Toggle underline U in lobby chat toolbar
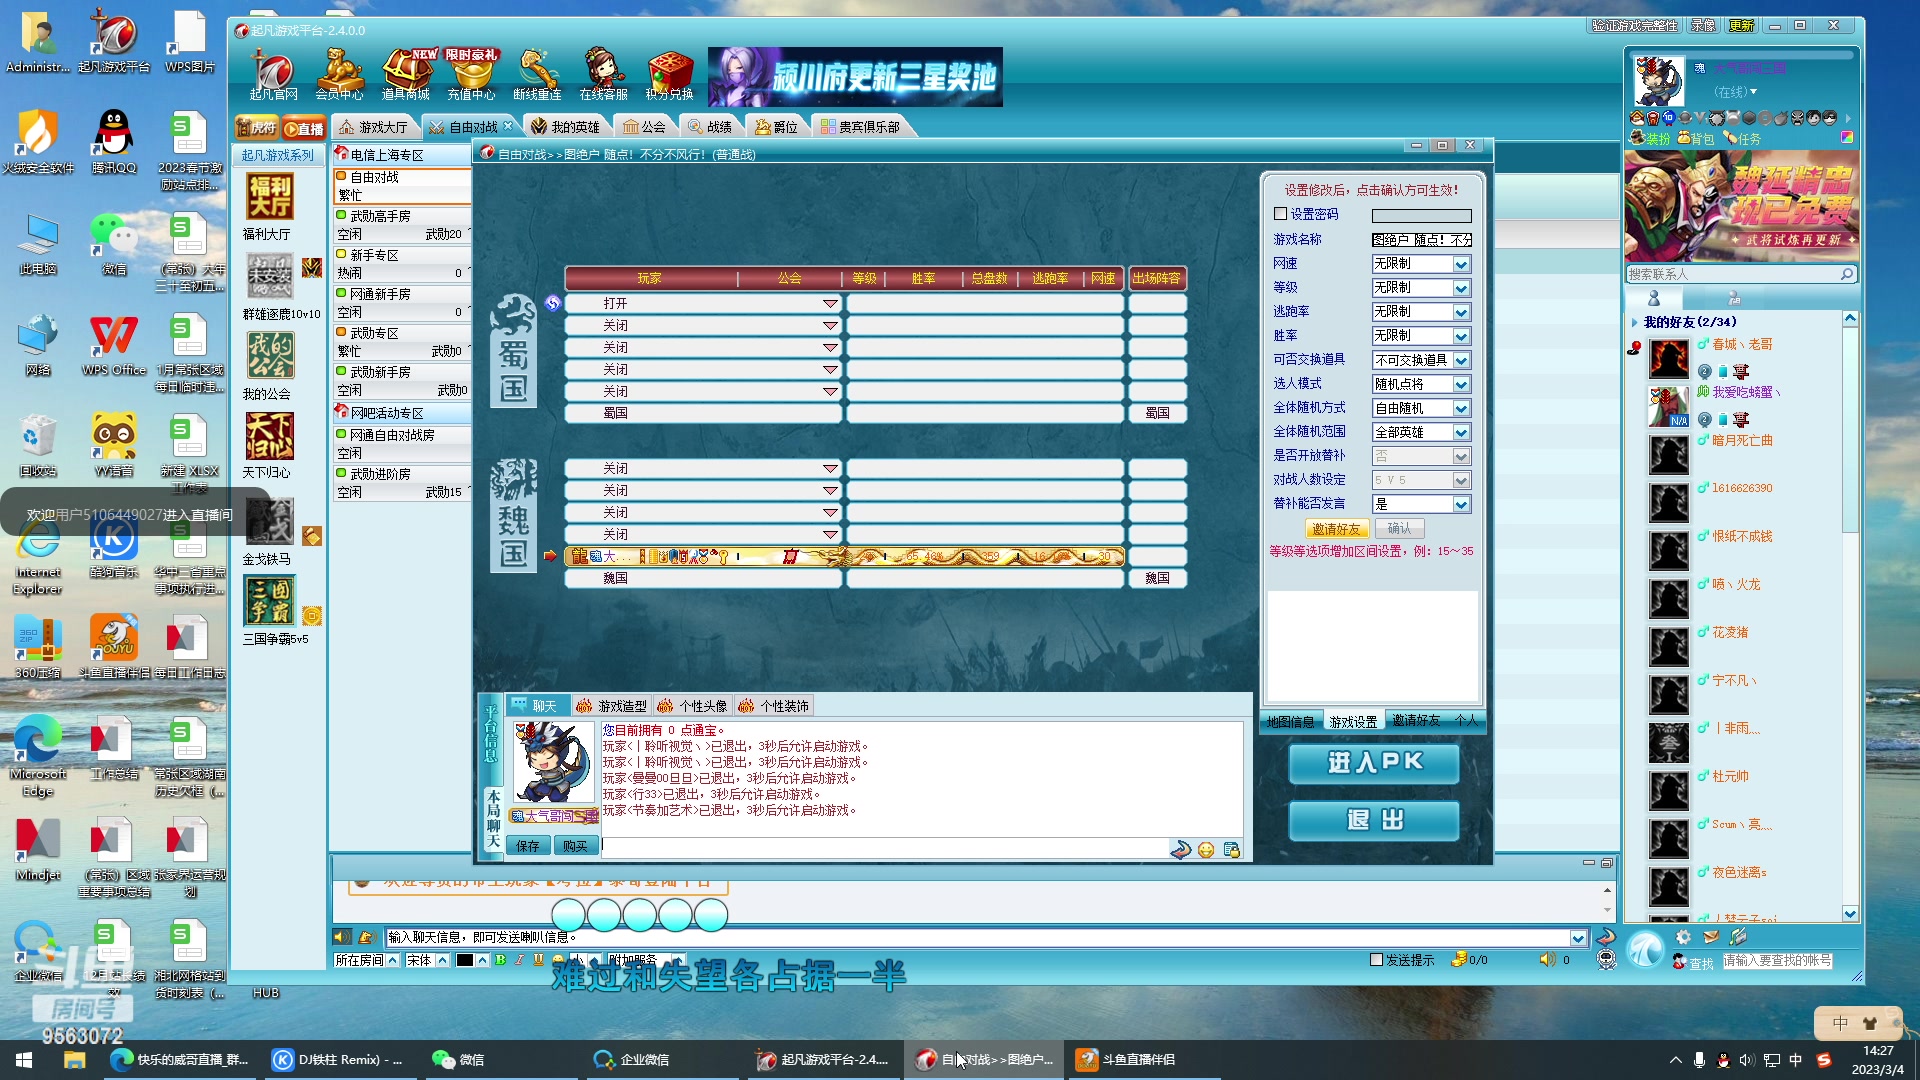 point(538,960)
